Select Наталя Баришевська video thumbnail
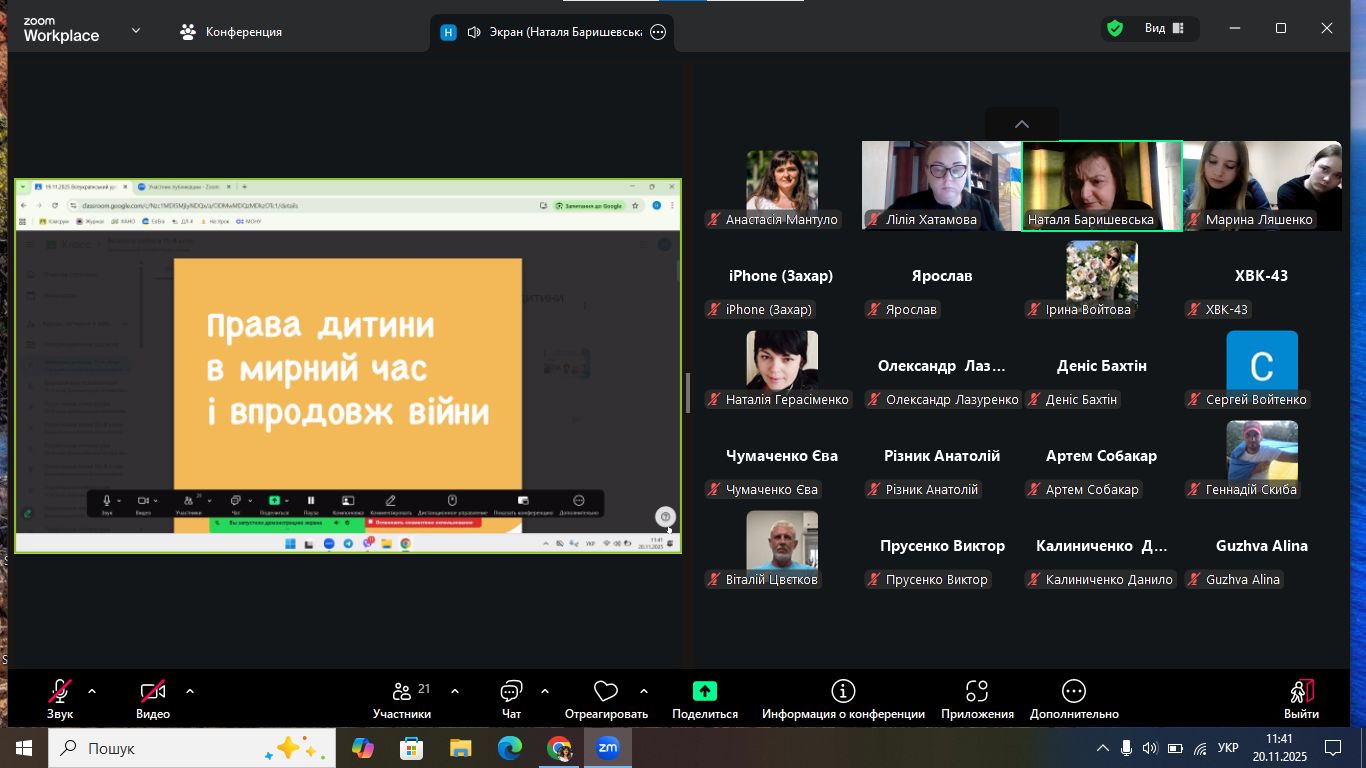The height and width of the screenshot is (768, 1366). pos(1101,185)
